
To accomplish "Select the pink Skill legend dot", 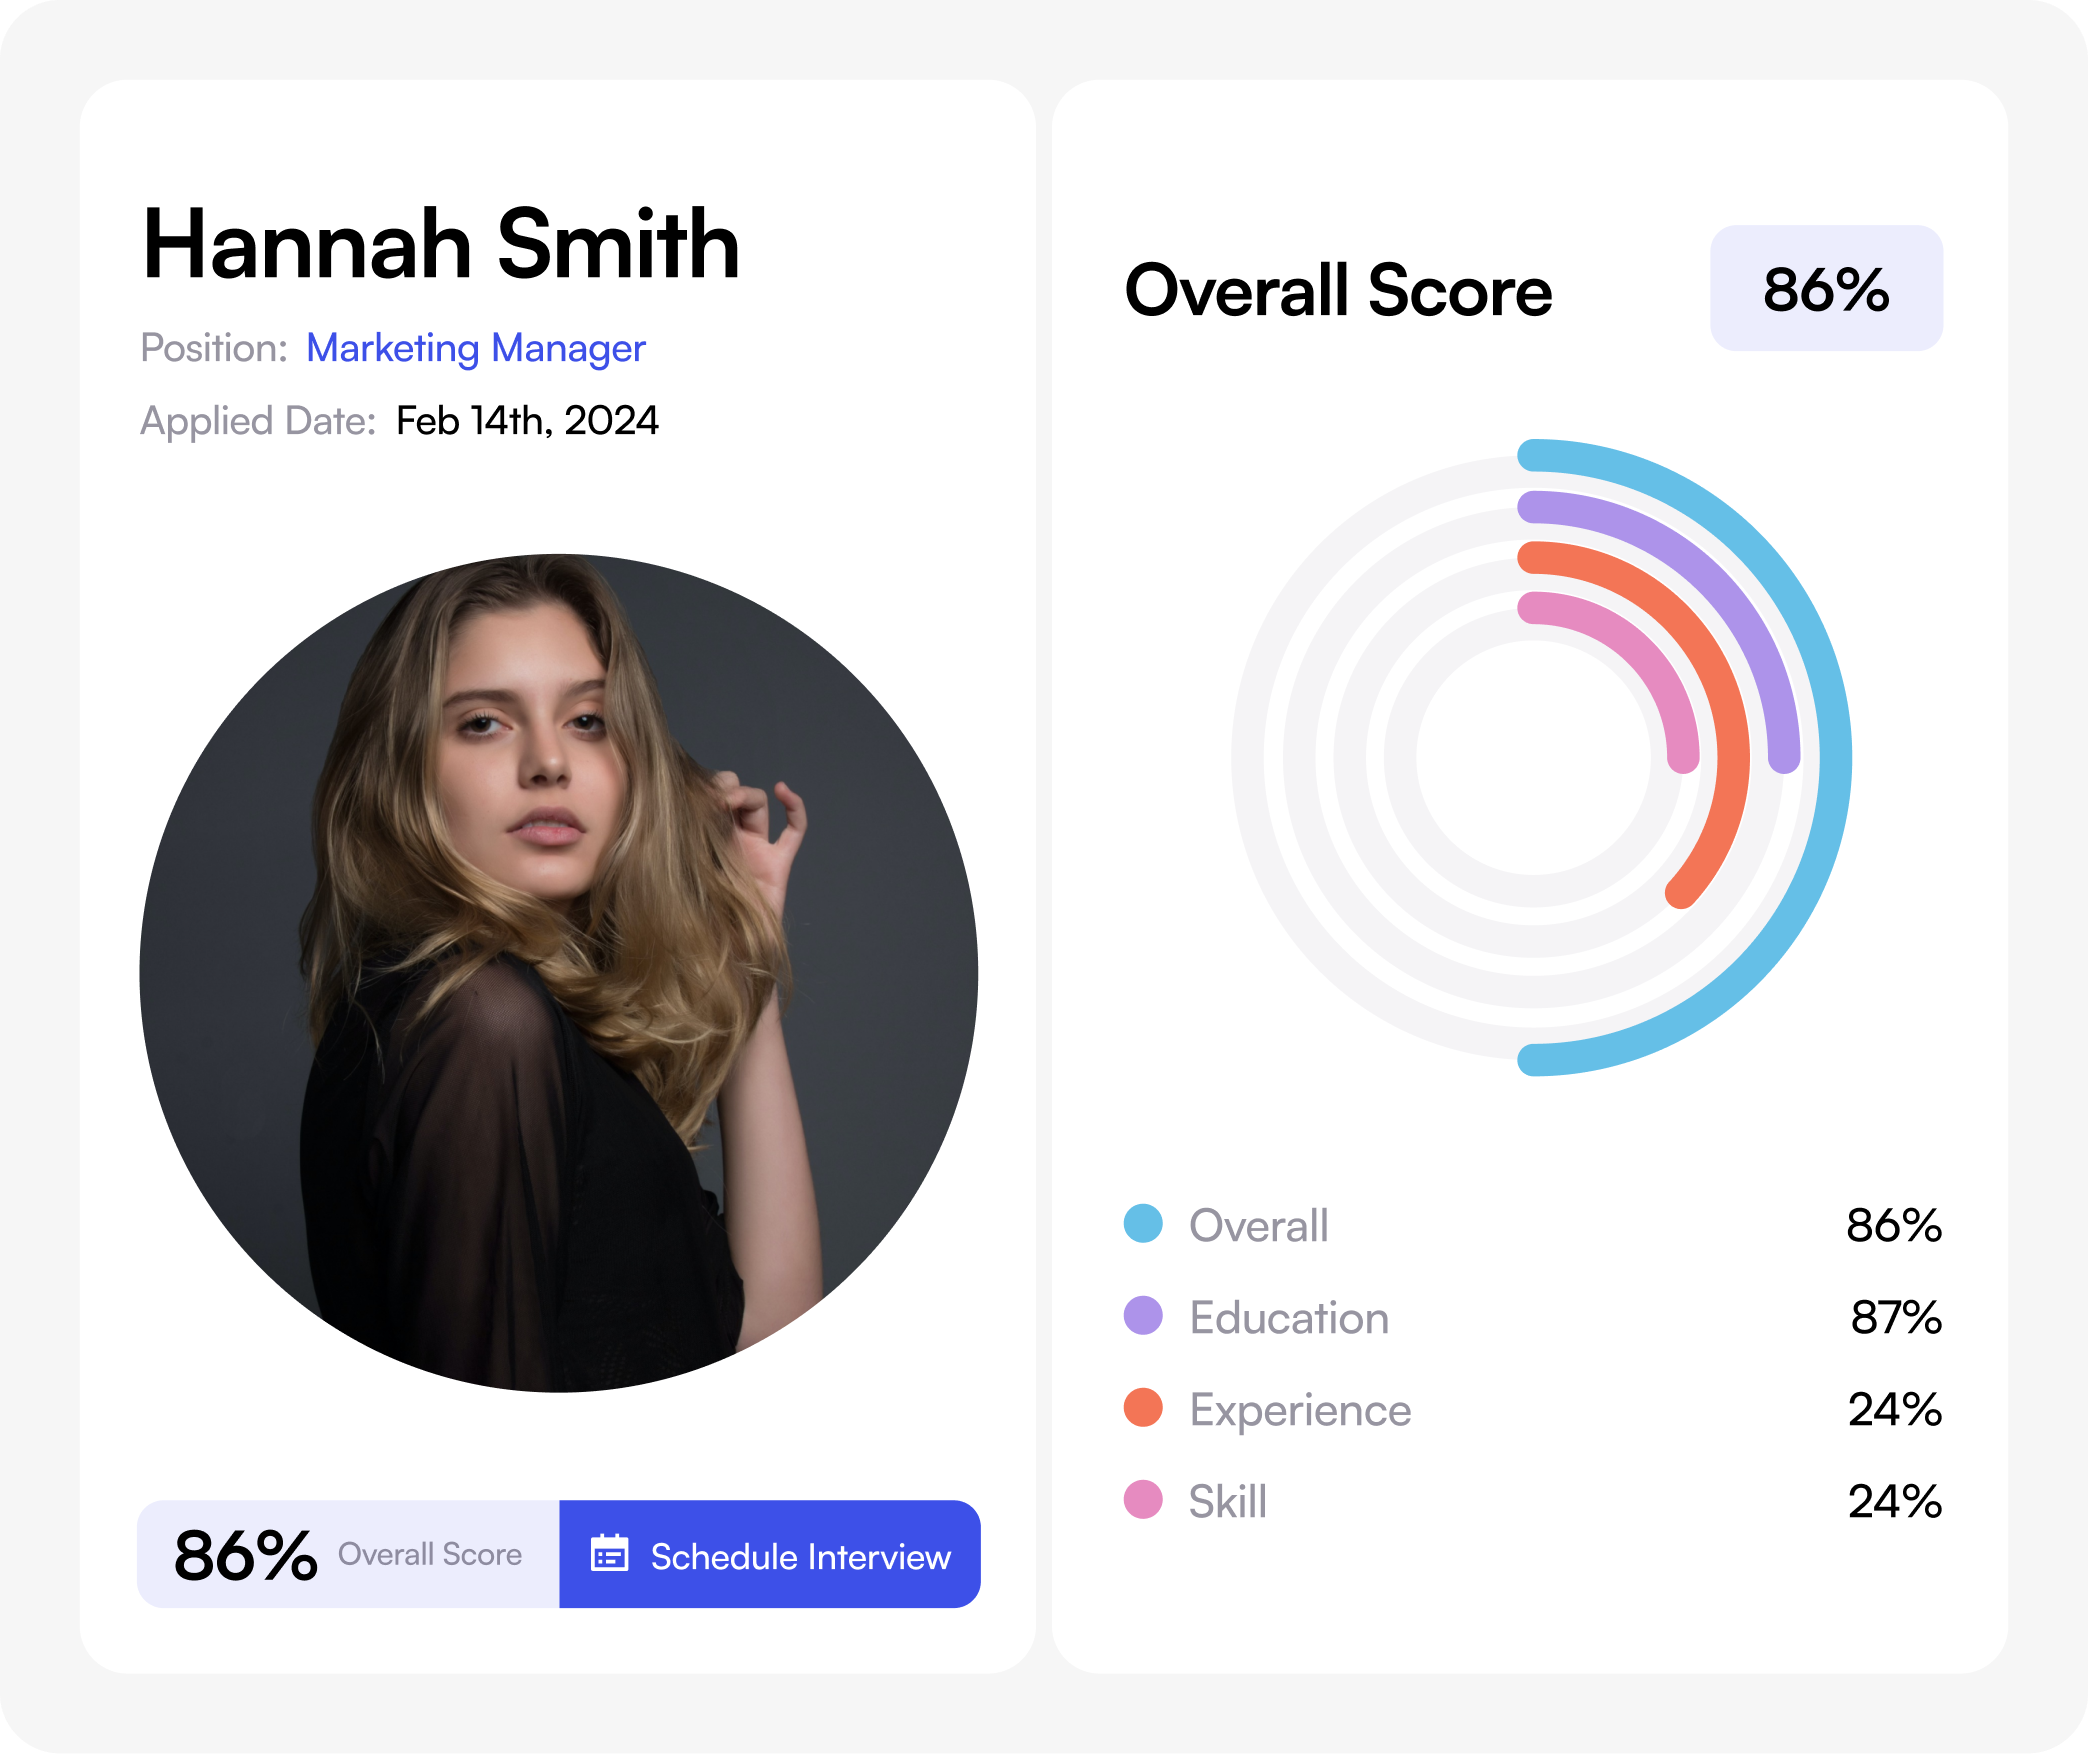I will point(1143,1499).
